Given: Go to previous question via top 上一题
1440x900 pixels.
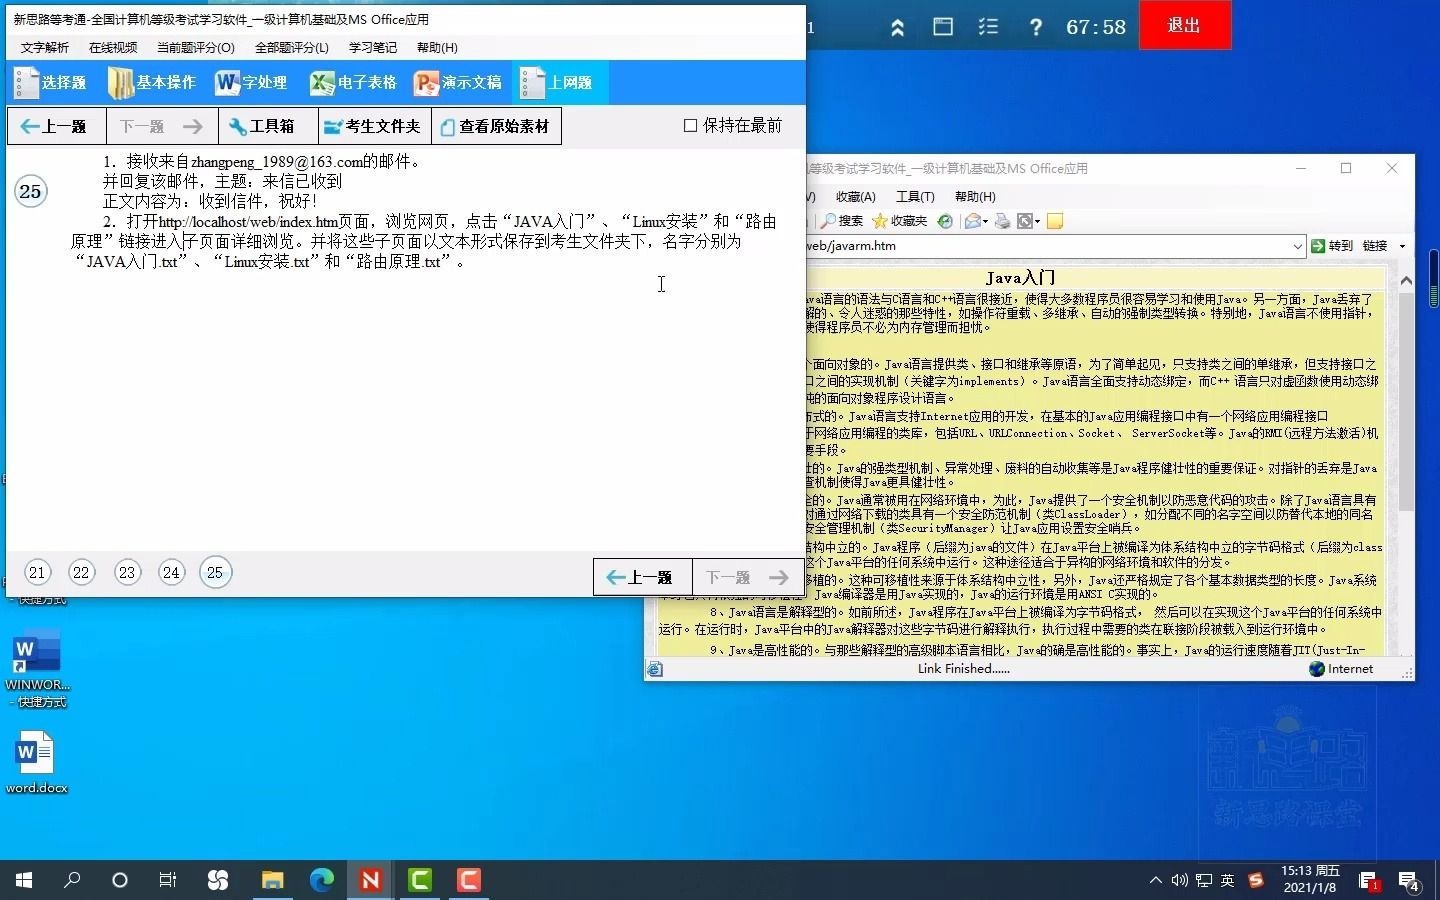Looking at the screenshot, I should point(55,127).
